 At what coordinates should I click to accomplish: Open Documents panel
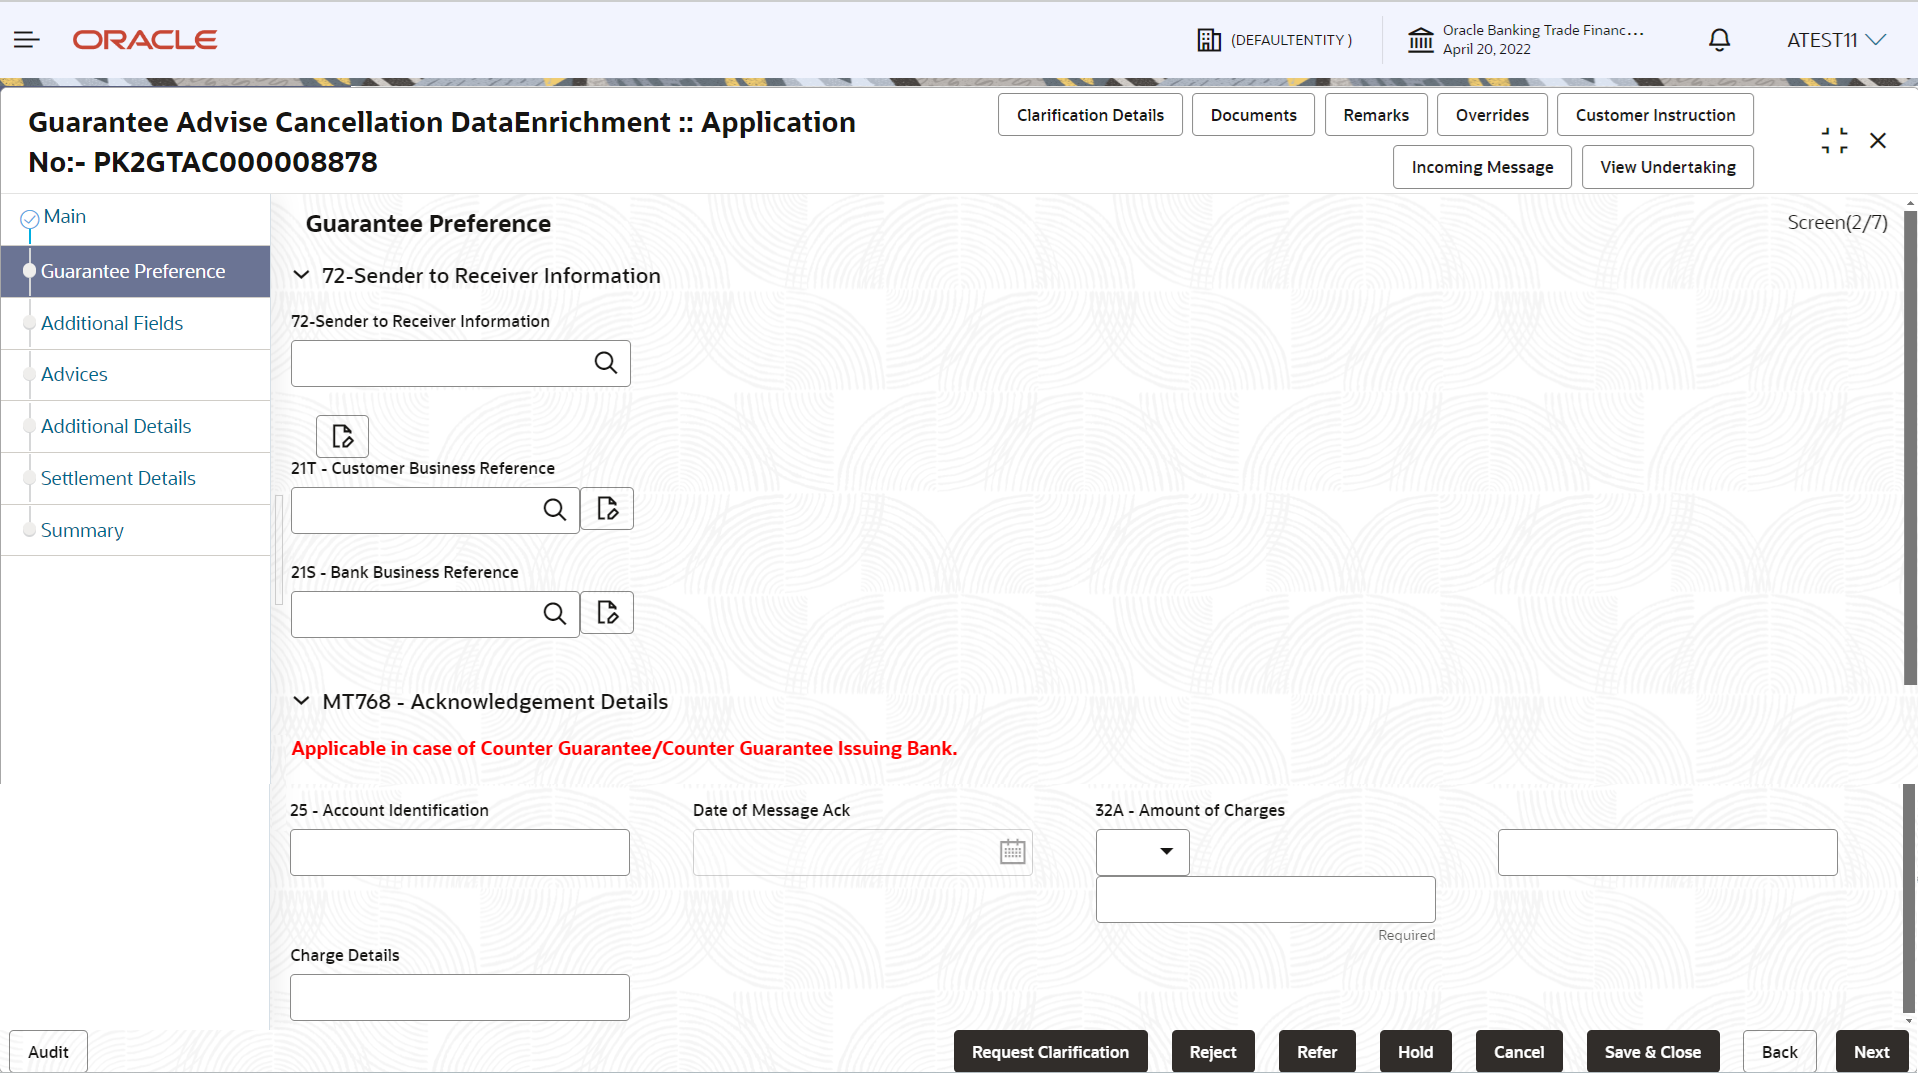coord(1253,115)
